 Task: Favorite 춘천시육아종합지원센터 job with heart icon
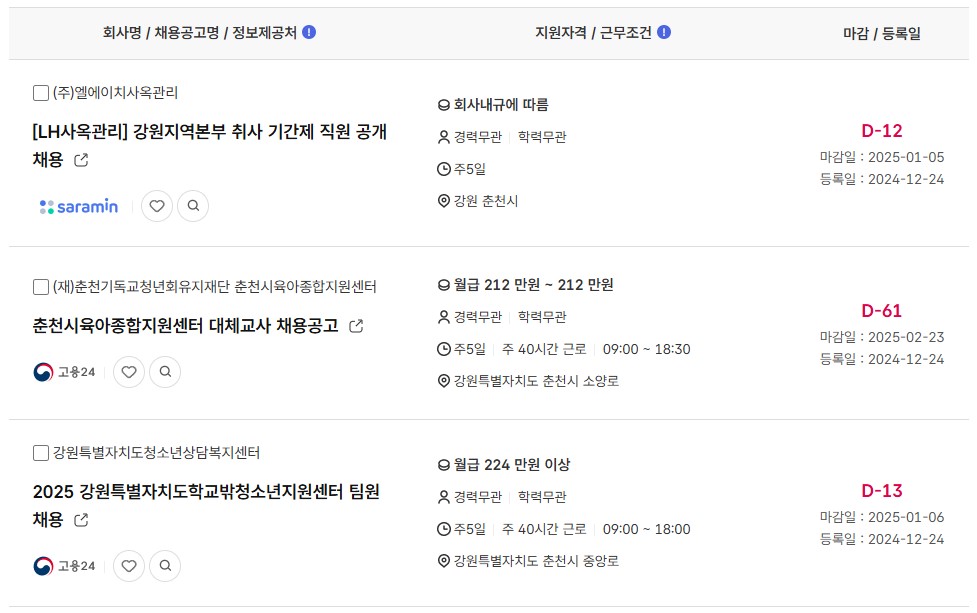pyautogui.click(x=129, y=372)
